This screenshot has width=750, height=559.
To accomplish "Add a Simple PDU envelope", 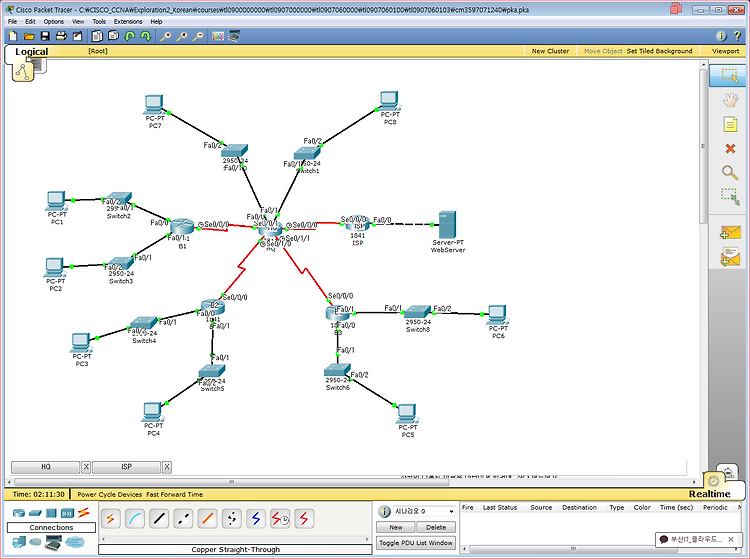I will (x=730, y=233).
